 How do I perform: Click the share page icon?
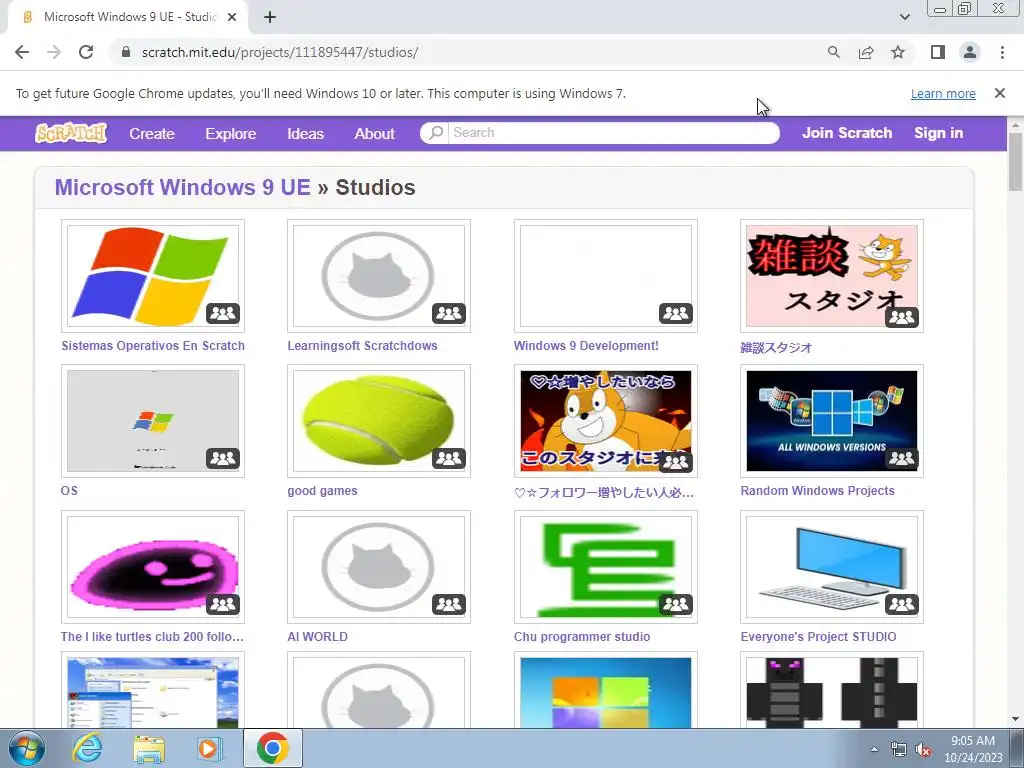point(866,52)
